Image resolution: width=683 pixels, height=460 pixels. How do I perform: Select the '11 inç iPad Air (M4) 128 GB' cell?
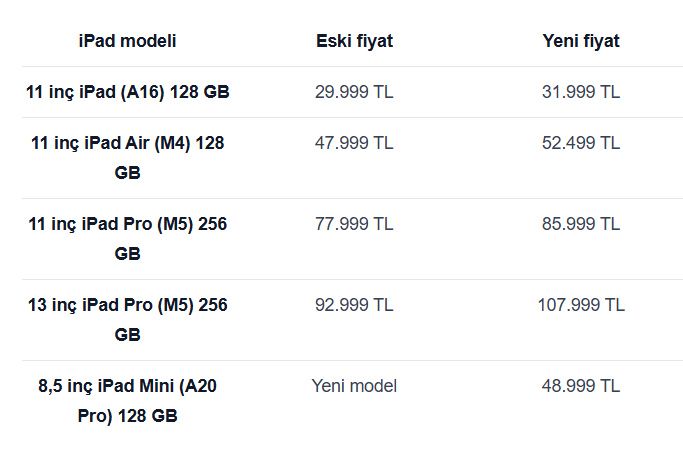coord(128,158)
